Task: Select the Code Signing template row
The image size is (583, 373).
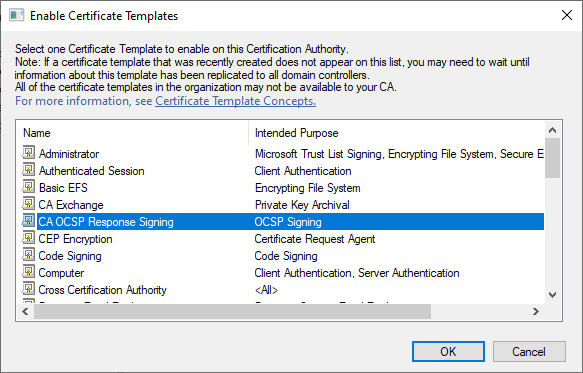Action: coord(283,256)
